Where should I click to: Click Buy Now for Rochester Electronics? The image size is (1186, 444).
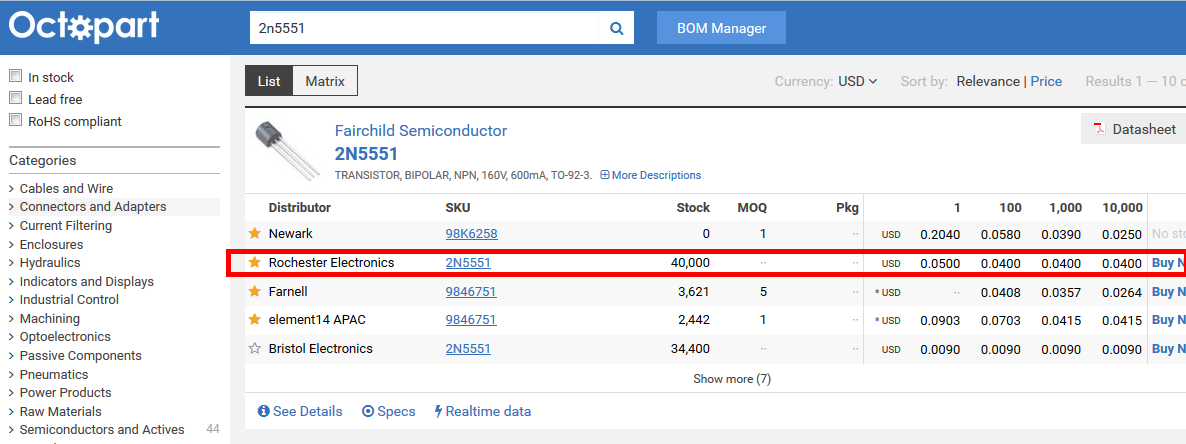[x=1169, y=263]
